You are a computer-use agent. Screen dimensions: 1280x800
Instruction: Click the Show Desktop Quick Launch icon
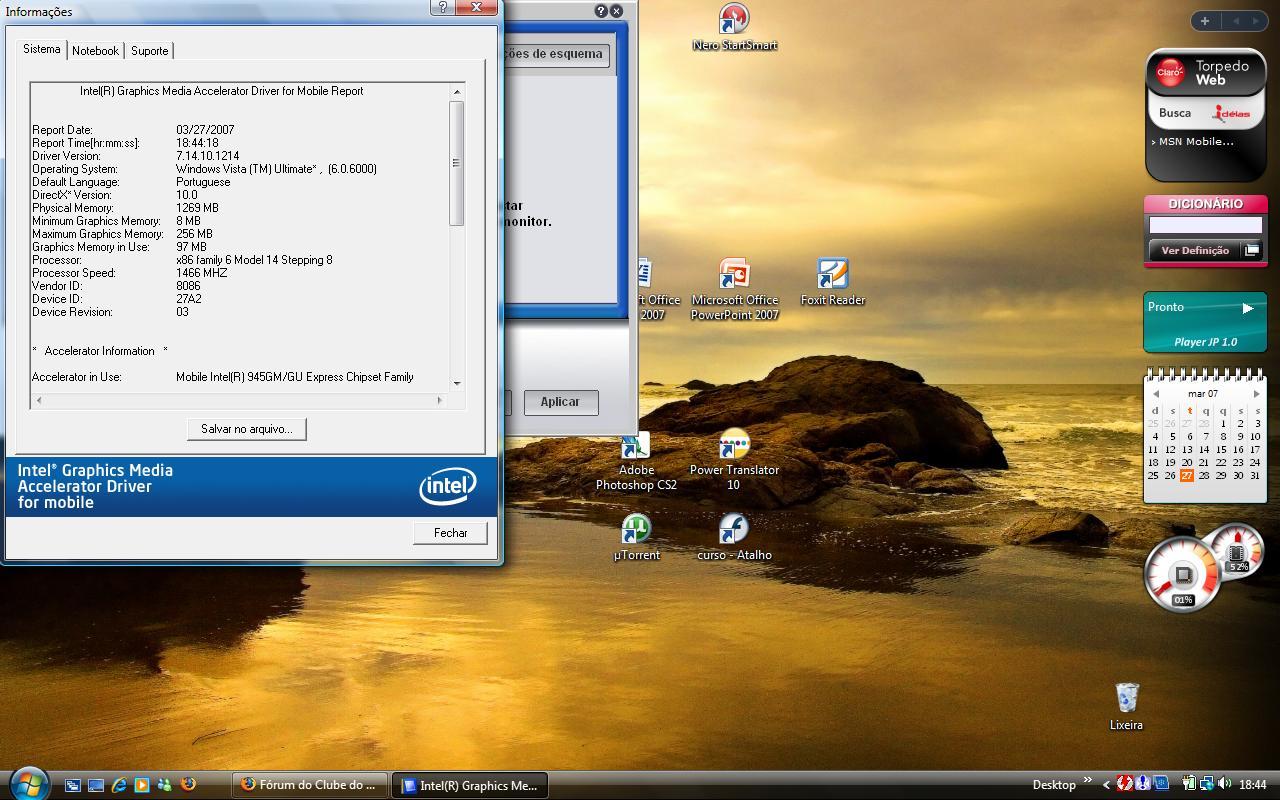point(96,785)
